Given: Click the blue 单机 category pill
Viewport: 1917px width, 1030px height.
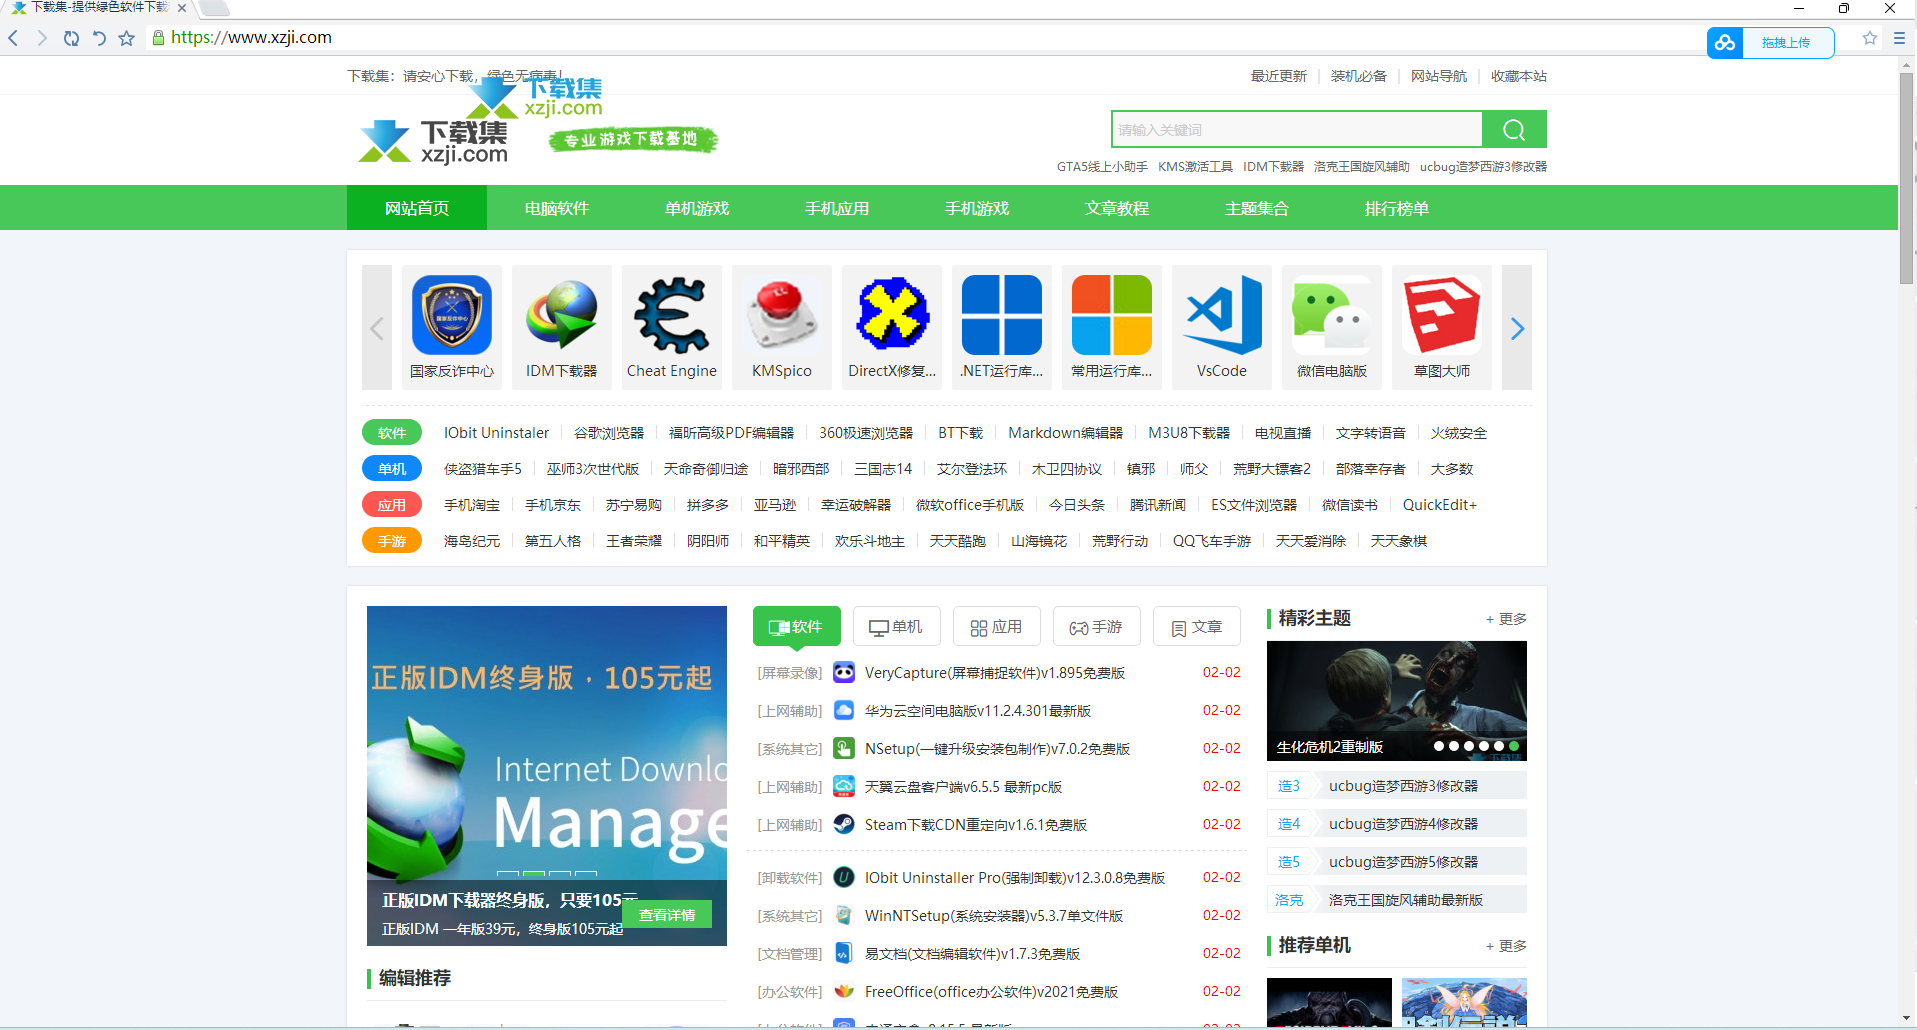Looking at the screenshot, I should [392, 469].
